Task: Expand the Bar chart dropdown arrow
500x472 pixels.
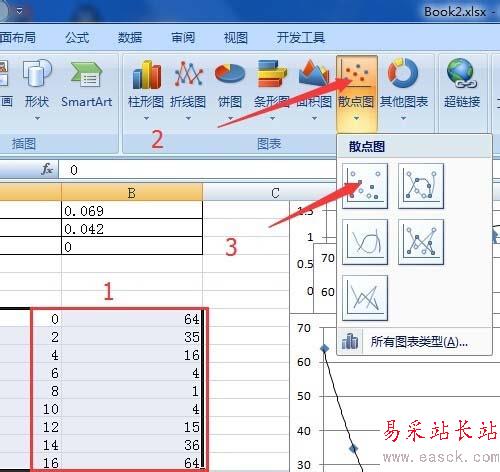Action: pos(272,118)
